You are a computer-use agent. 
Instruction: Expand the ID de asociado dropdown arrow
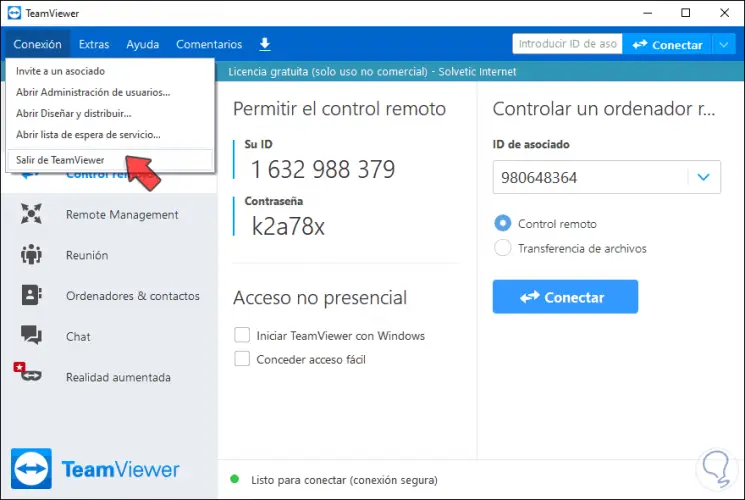(703, 177)
